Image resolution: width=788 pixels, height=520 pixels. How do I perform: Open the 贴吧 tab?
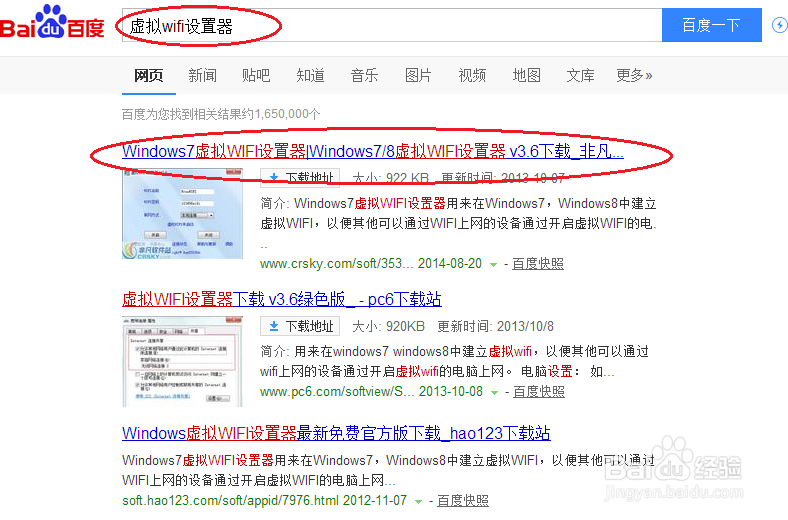pyautogui.click(x=256, y=75)
